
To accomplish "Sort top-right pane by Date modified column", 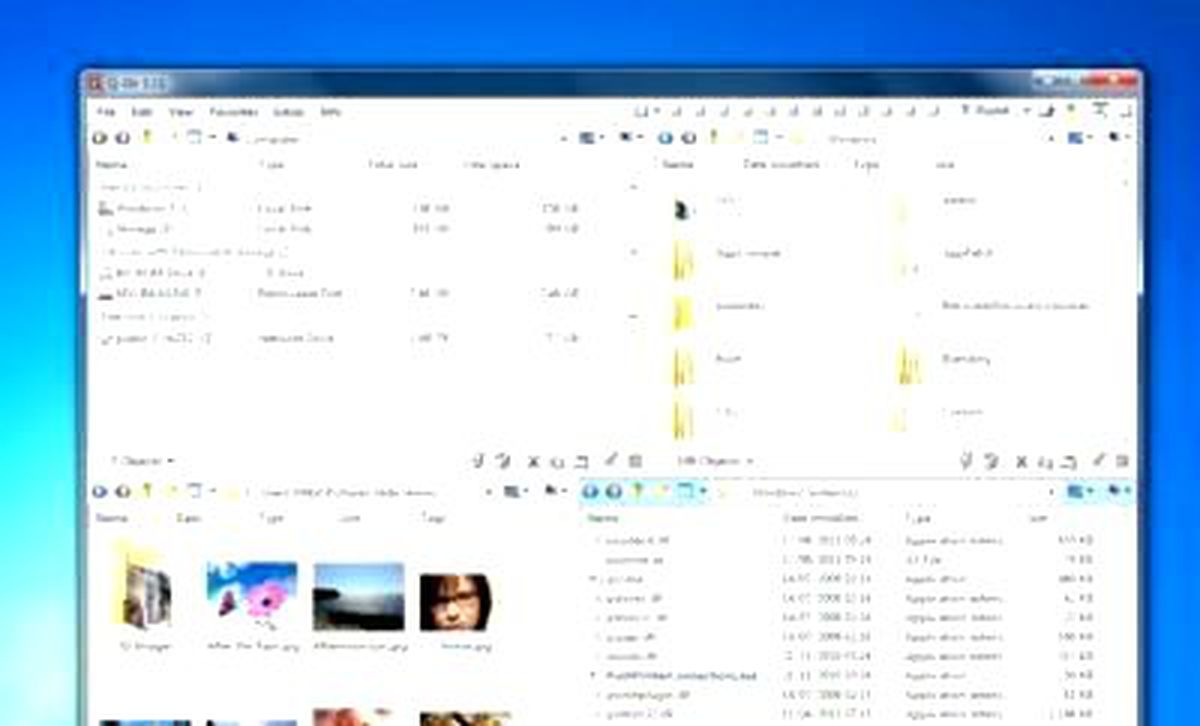I will click(782, 164).
